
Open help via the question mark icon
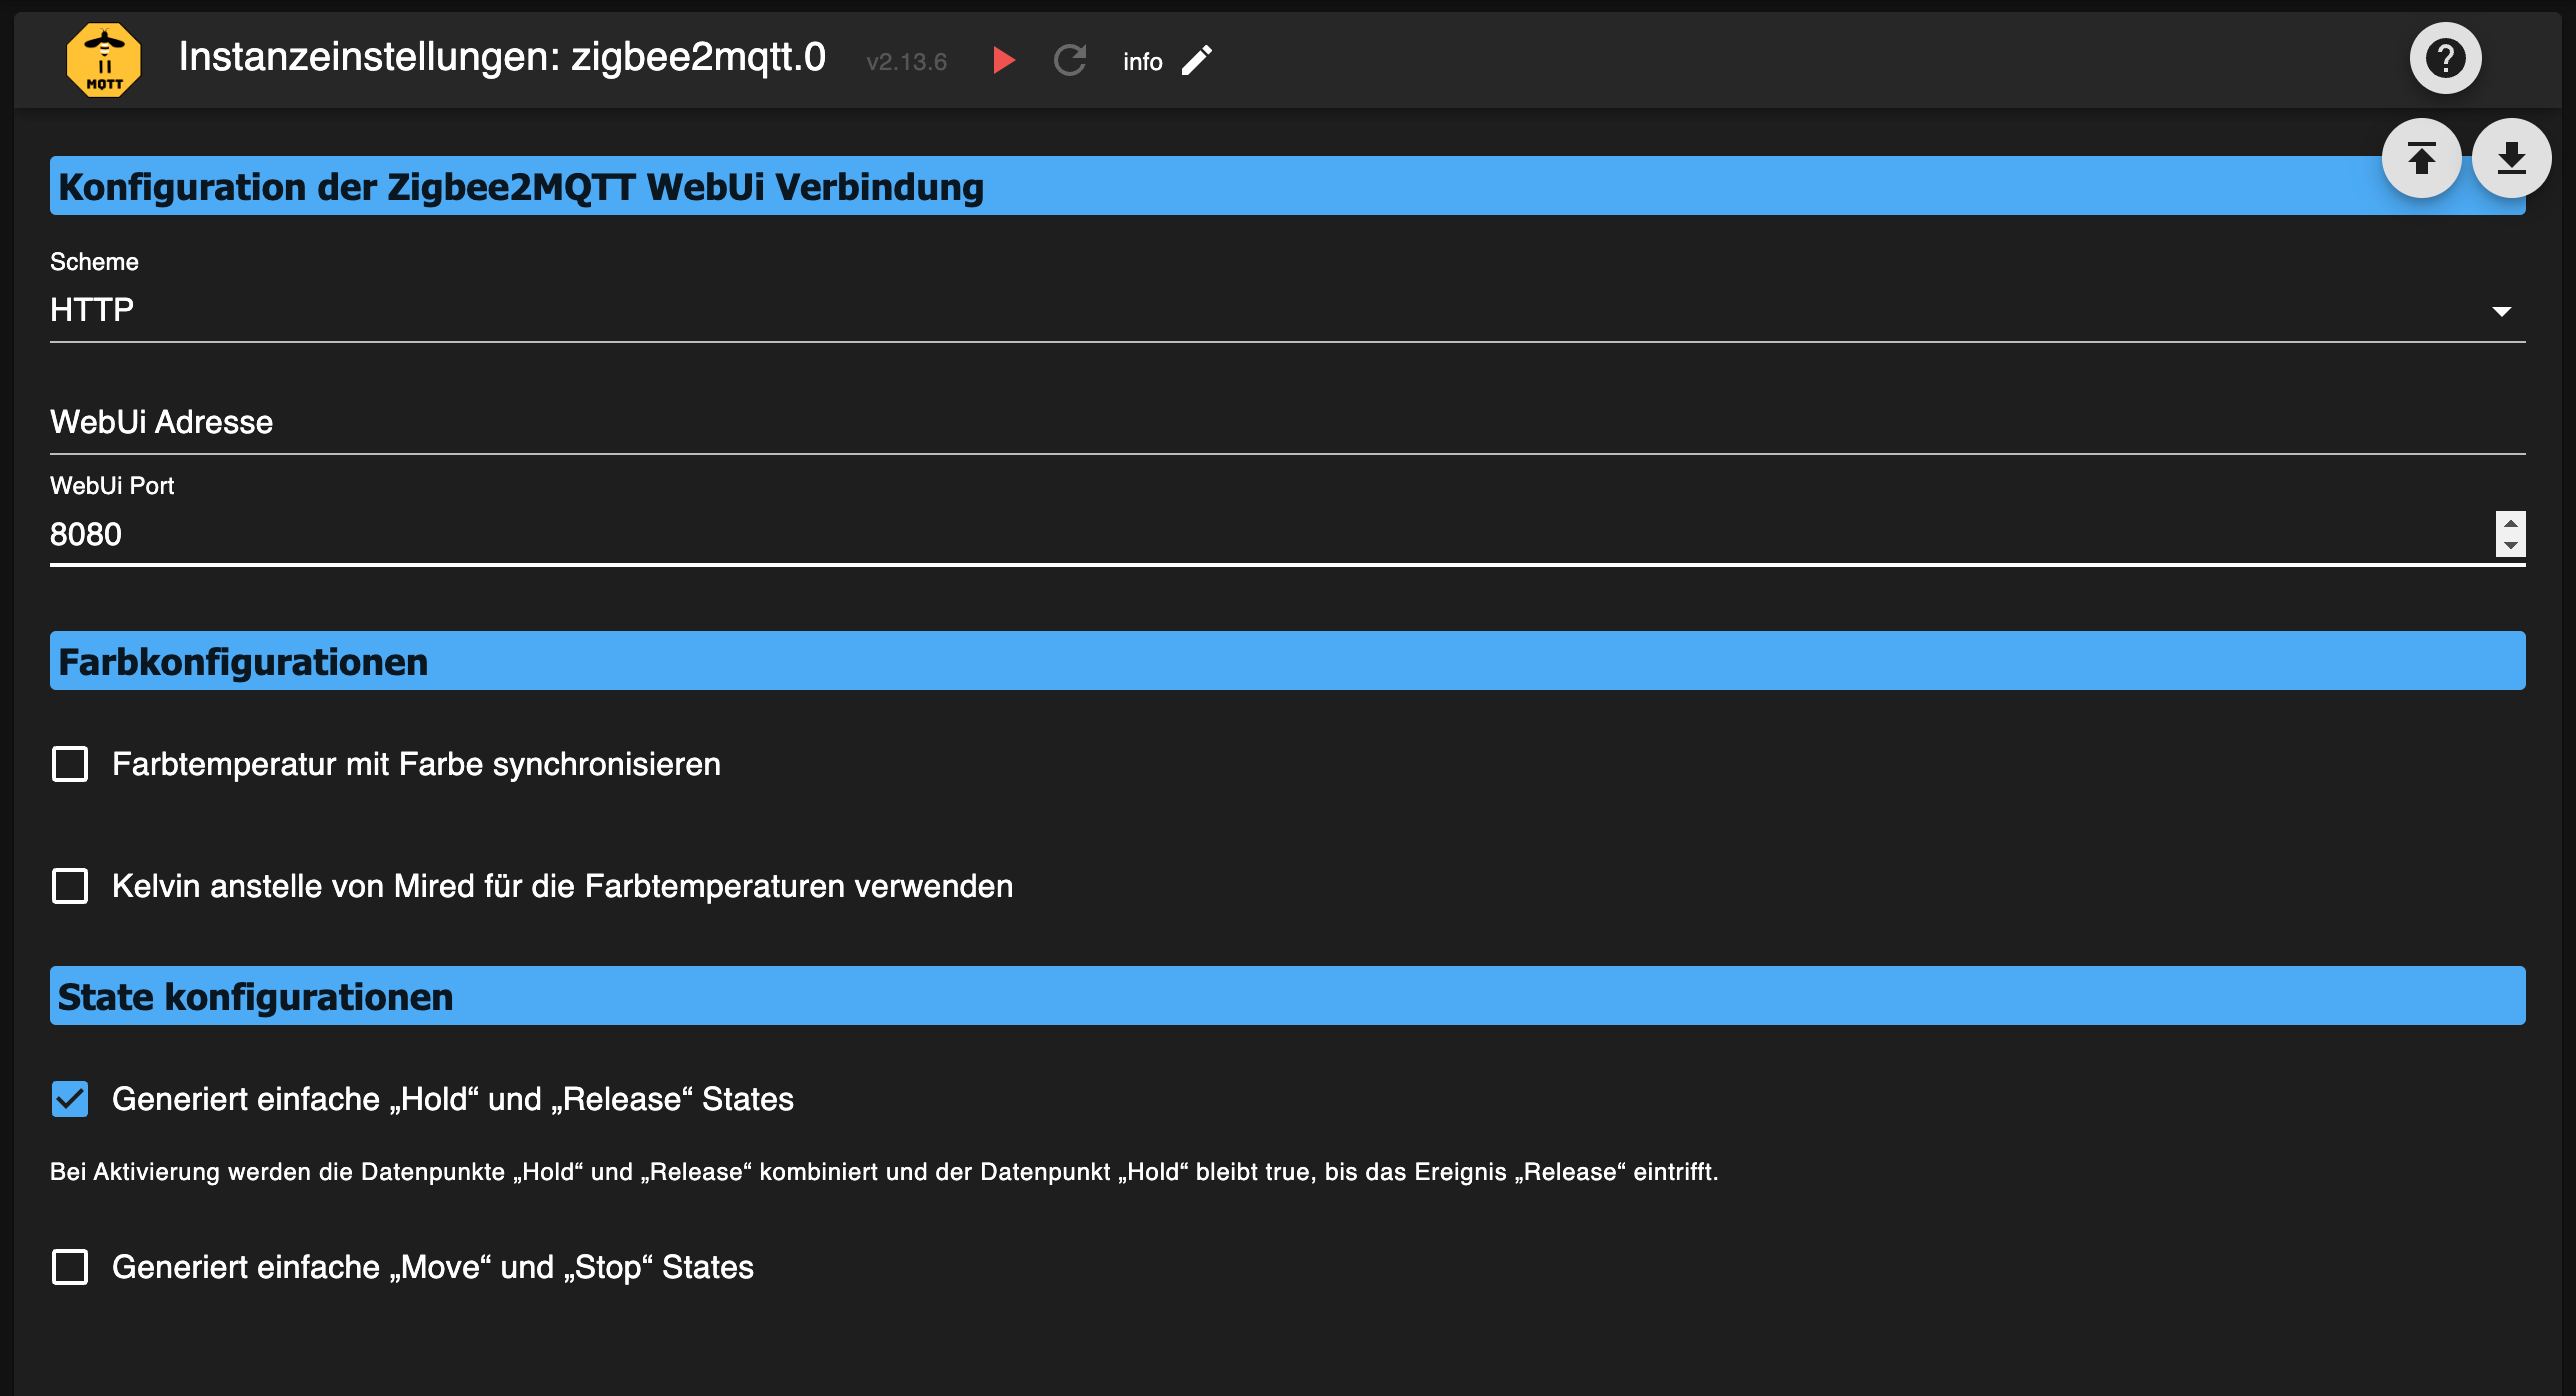2445,58
